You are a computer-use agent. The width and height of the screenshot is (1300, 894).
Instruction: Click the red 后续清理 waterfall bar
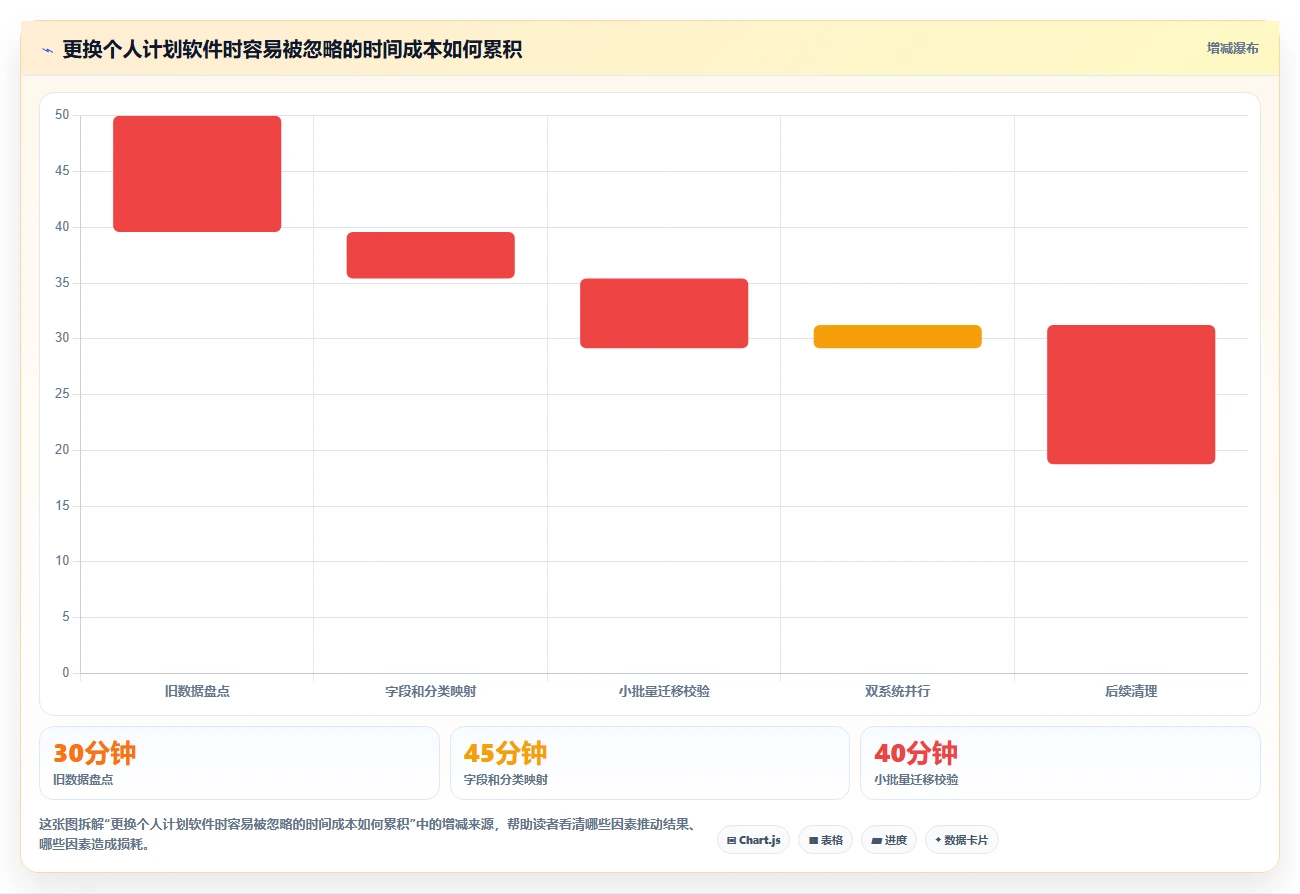pos(1131,395)
